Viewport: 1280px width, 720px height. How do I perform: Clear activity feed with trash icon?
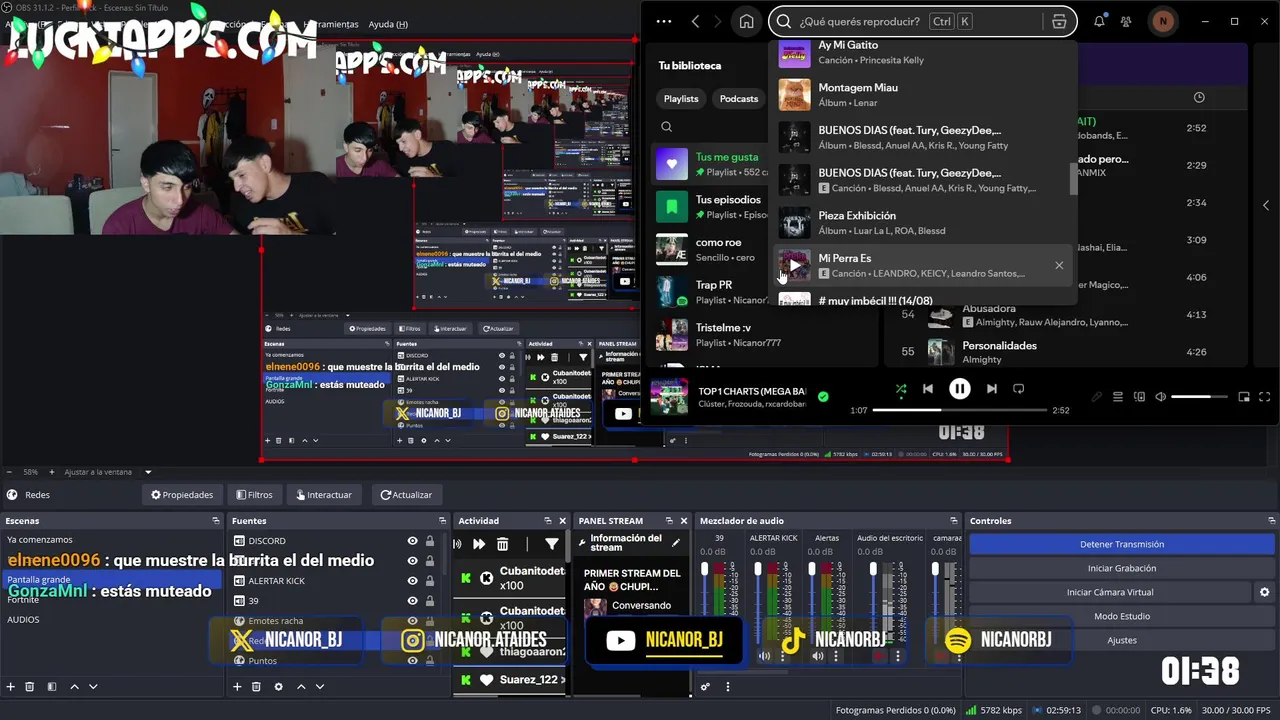click(x=502, y=544)
